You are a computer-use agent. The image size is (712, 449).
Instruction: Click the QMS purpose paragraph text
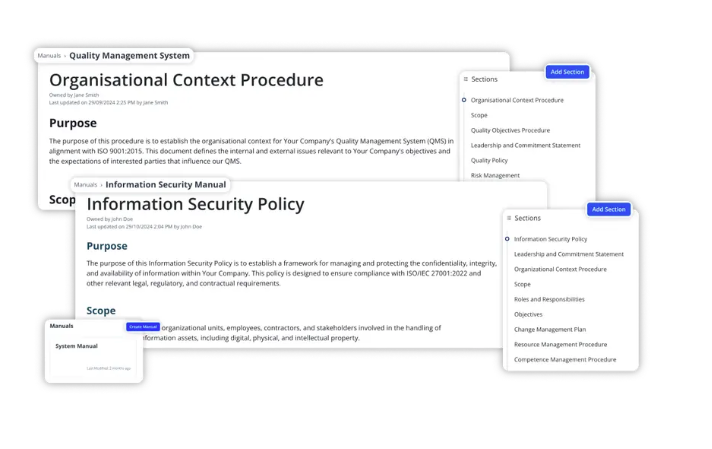pos(251,151)
